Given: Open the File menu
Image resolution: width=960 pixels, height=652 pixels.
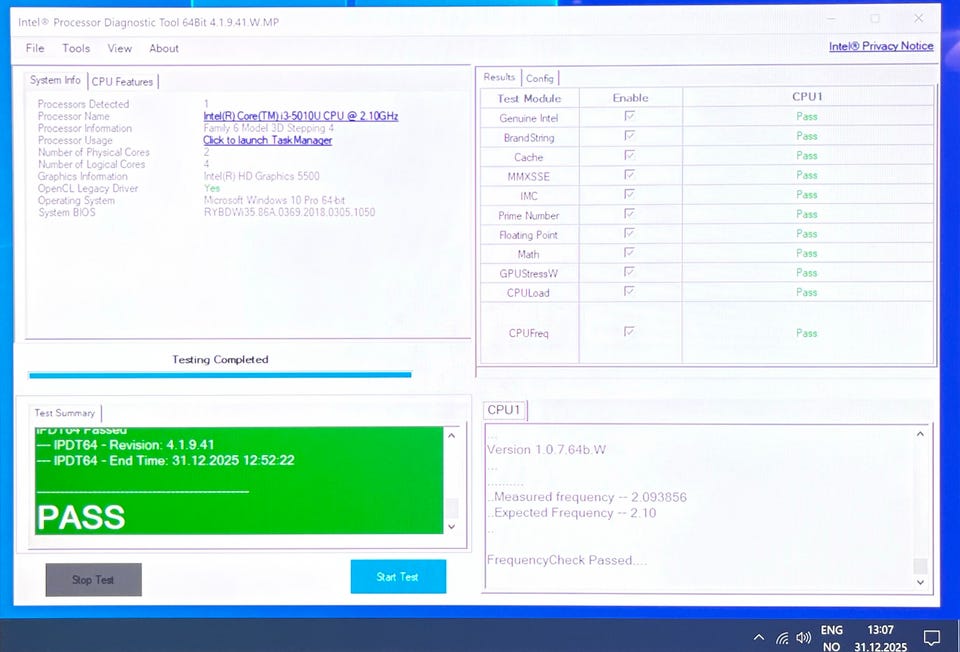Looking at the screenshot, I should point(35,48).
